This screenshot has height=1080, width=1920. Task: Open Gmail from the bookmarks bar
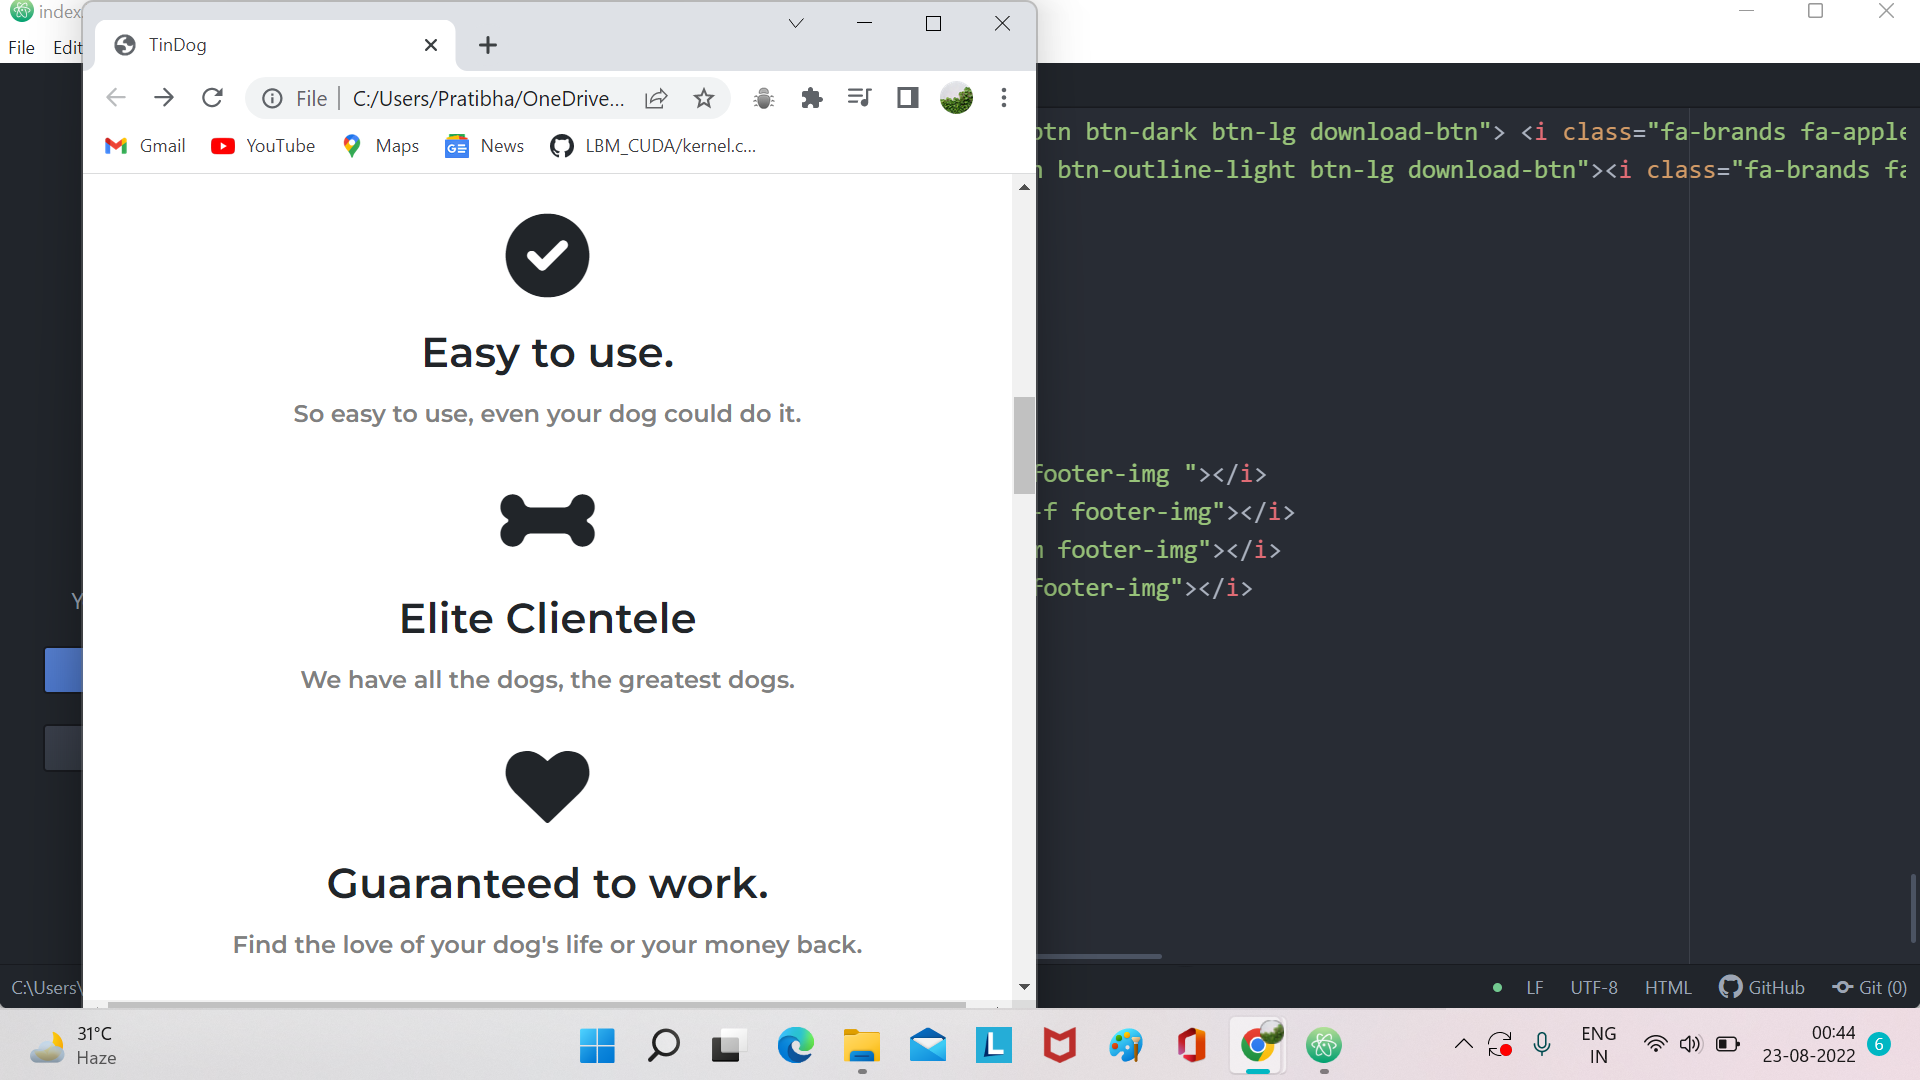pyautogui.click(x=144, y=145)
